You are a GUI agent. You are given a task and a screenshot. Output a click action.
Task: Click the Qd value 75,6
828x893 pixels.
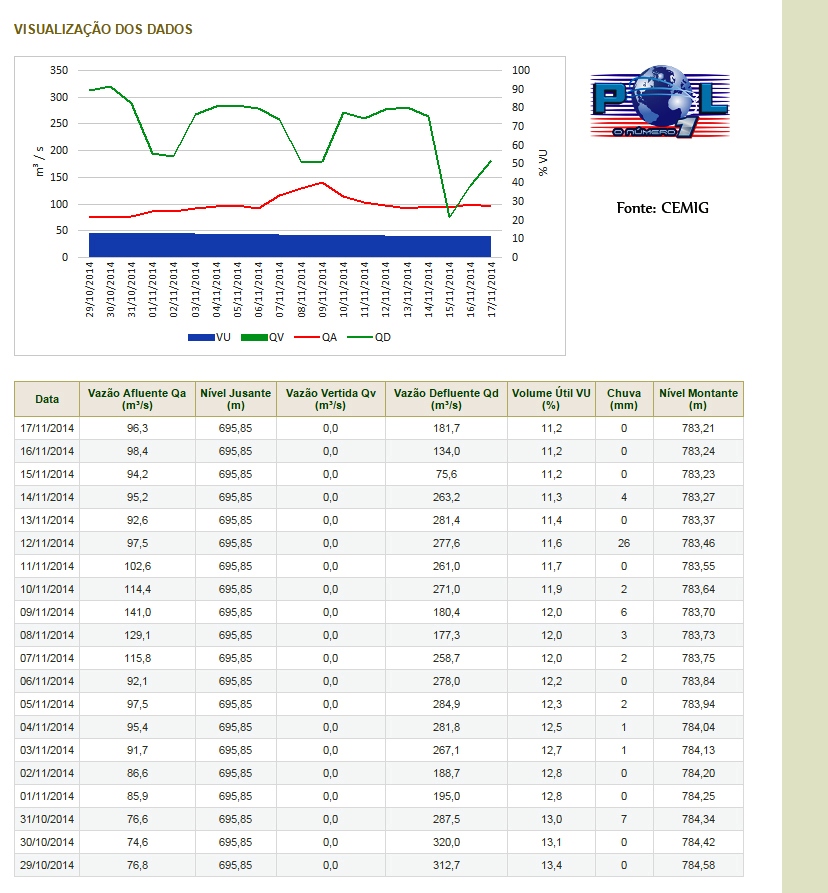[446, 474]
